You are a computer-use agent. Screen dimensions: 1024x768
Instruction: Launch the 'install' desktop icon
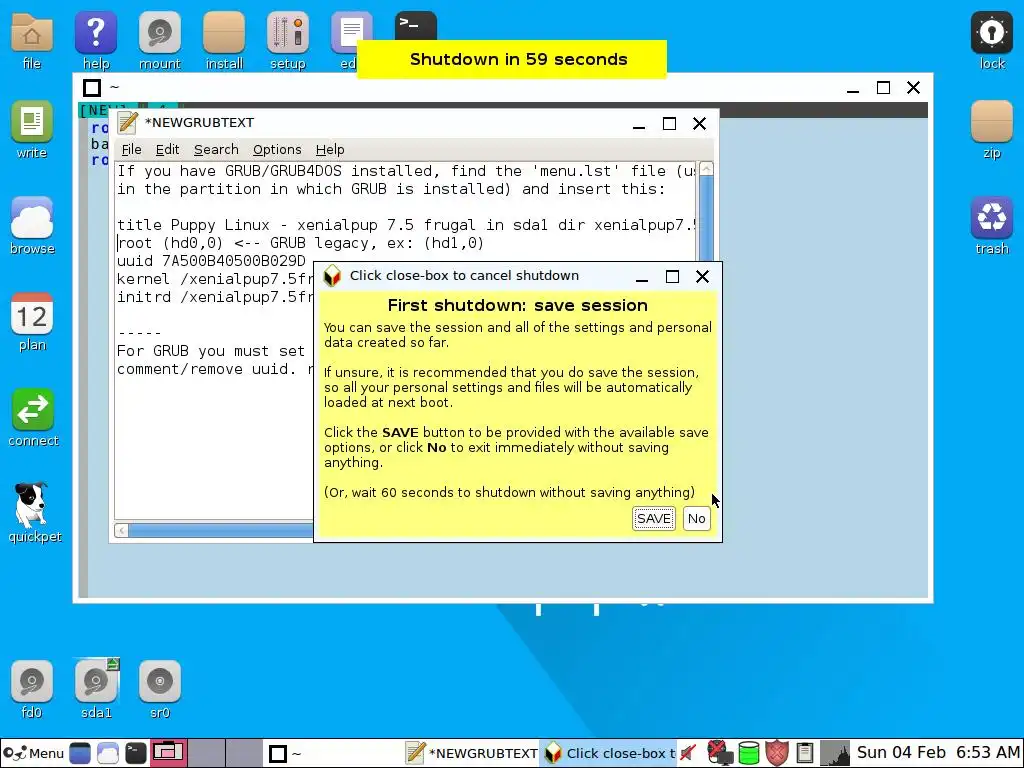(224, 40)
